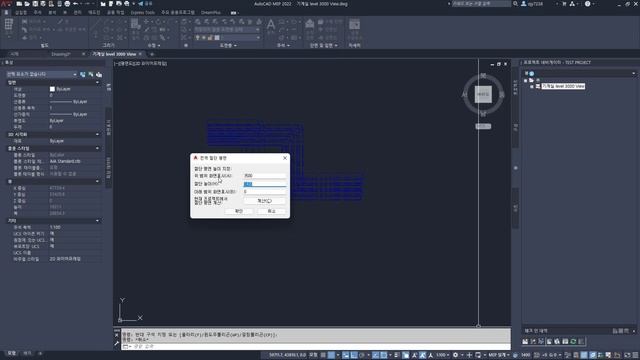Click the Quick Select icon in Properties palette header
The width and height of the screenshot is (640, 360).
[x=99, y=74]
